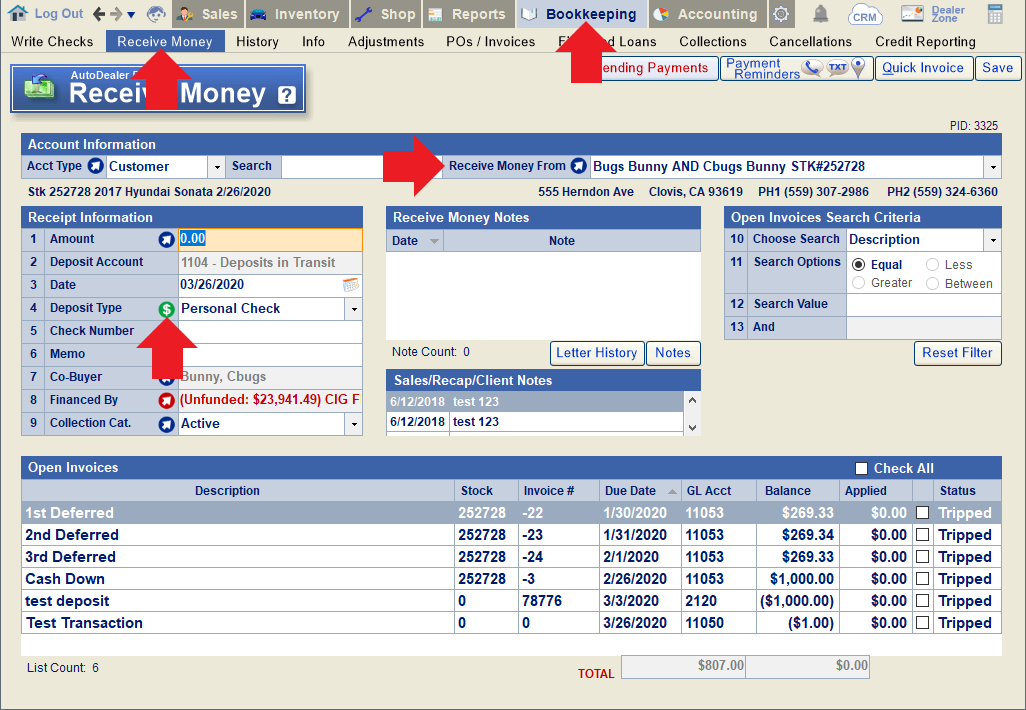Select the Equal search option

pyautogui.click(x=858, y=265)
